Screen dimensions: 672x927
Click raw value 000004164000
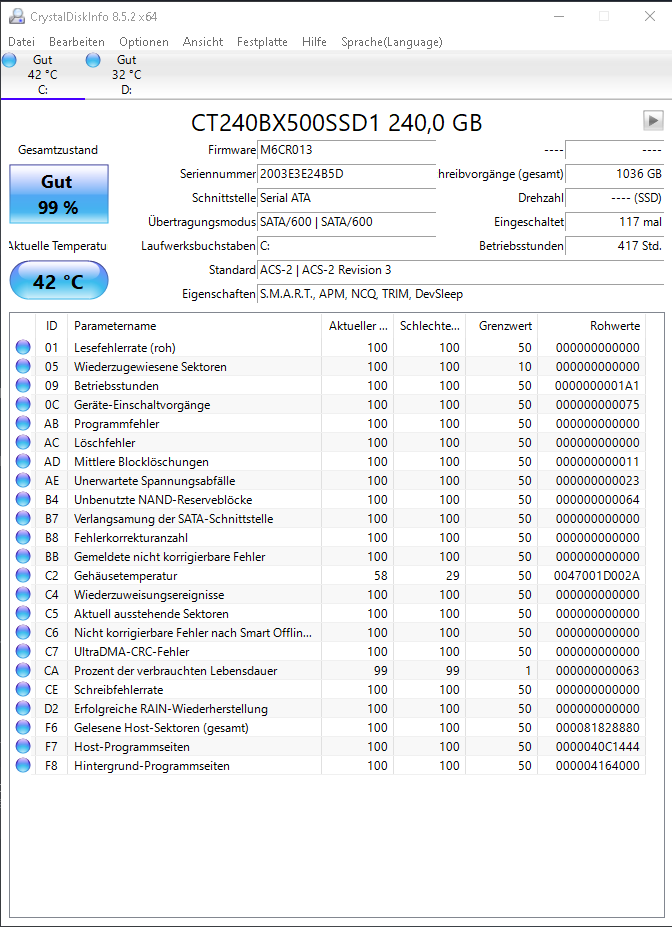[598, 766]
